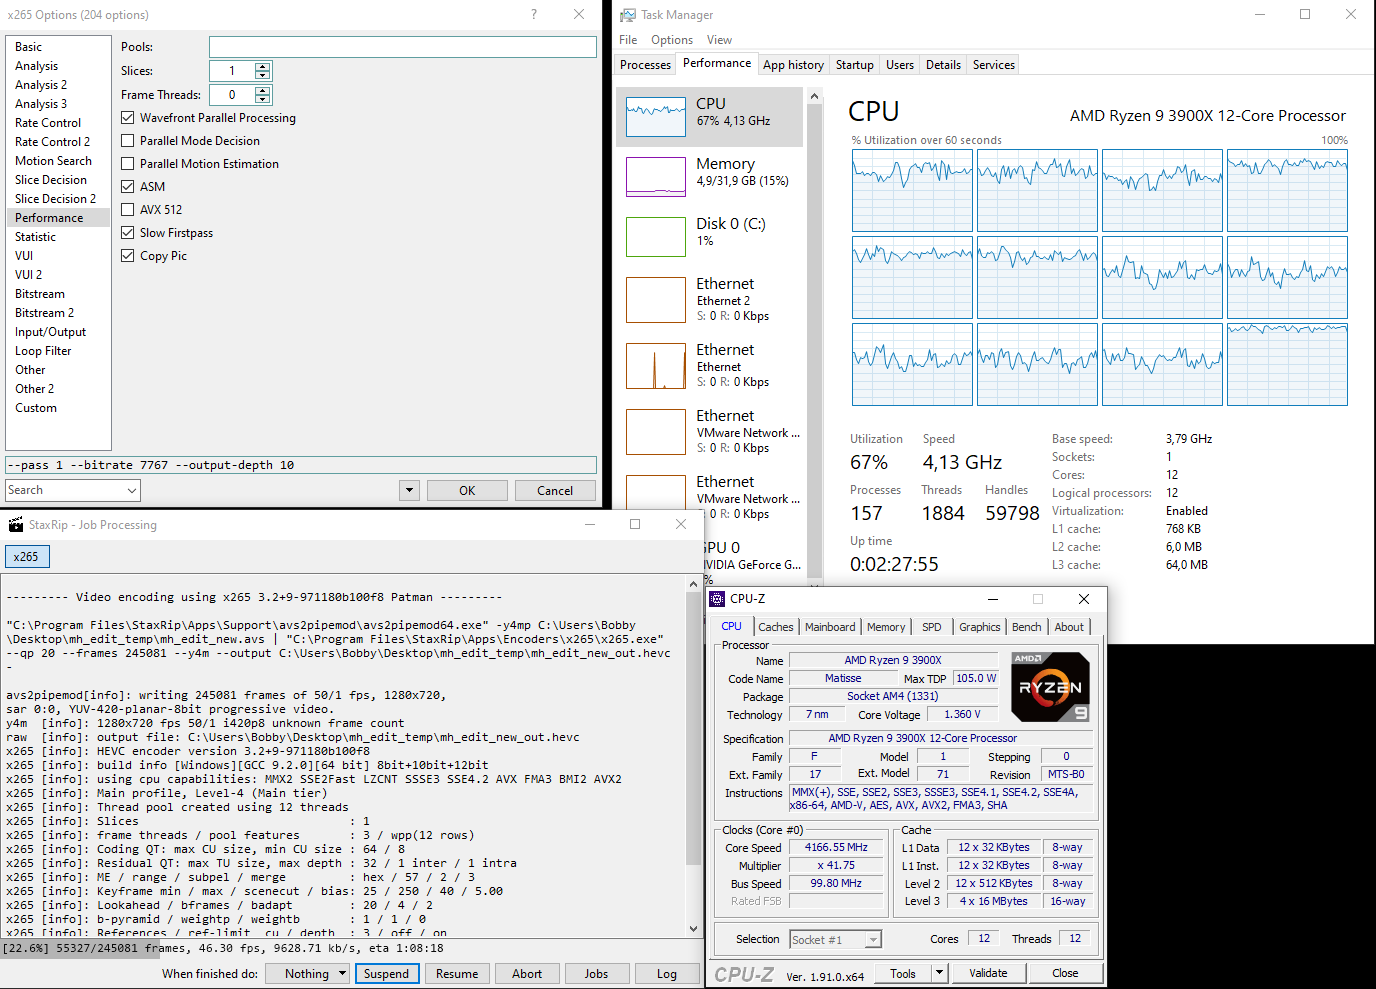Click Cancel in x265 Options
This screenshot has width=1376, height=989.
coord(555,491)
